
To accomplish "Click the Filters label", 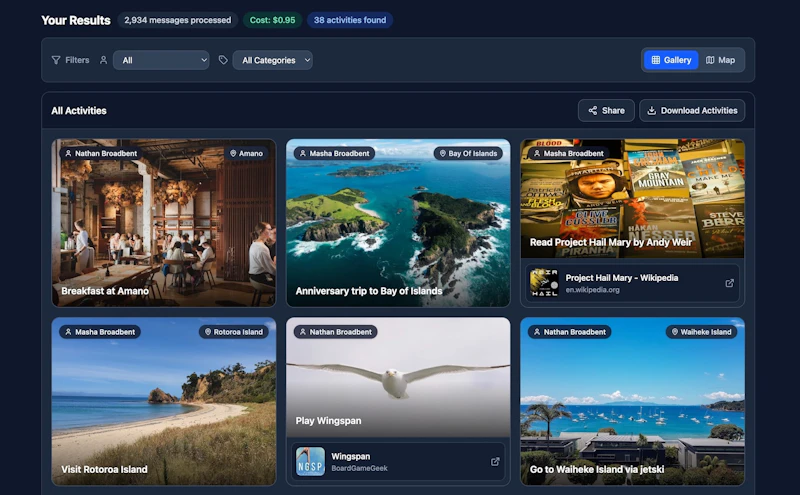I will click(77, 60).
